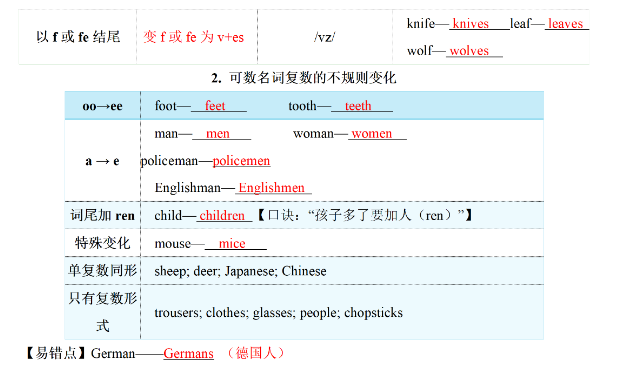Image resolution: width=621 pixels, height=372 pixels.
Task: Click the red answer 'Germans'
Action: [x=189, y=353]
